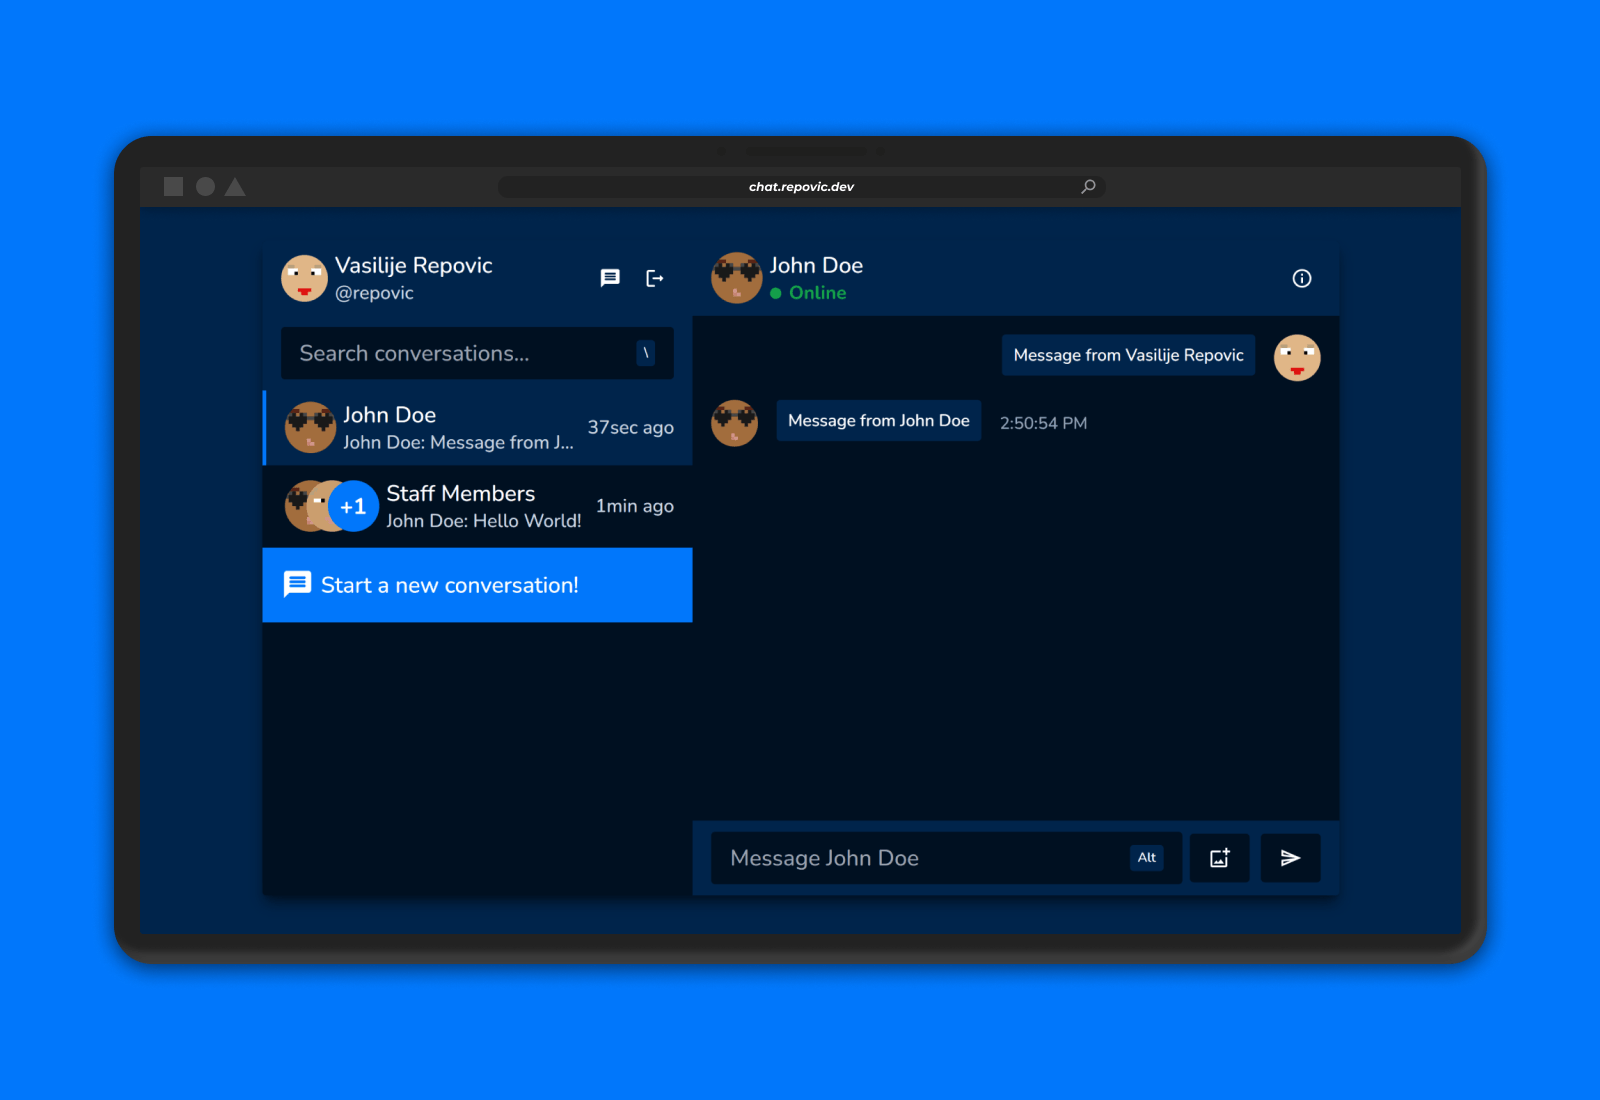Click the backslash shortcut badge in search

click(646, 353)
